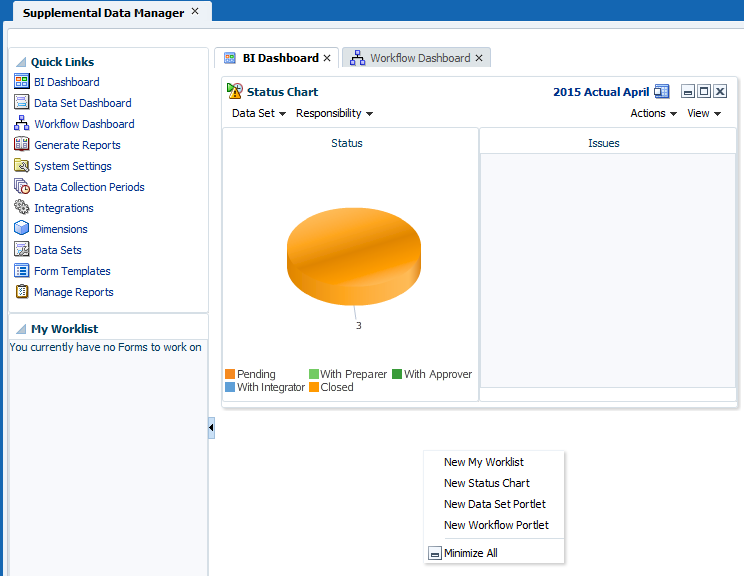
Task: Click the Status column header
Action: click(x=347, y=143)
